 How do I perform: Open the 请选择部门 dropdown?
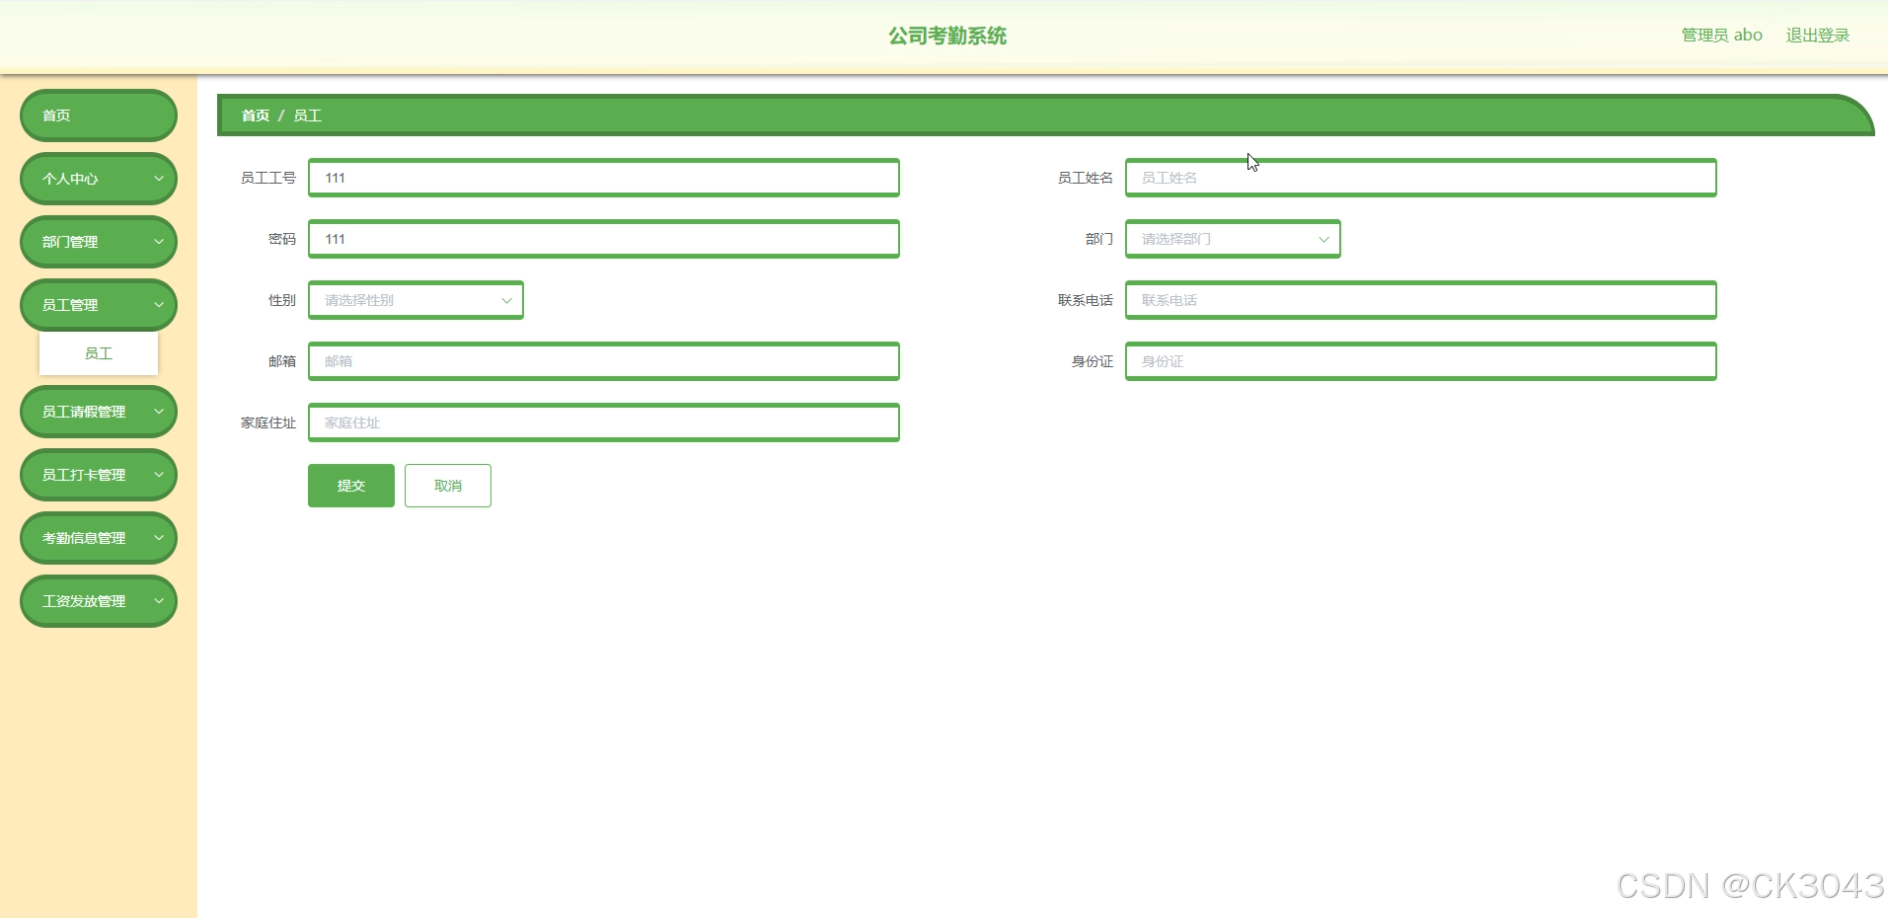(x=1233, y=239)
